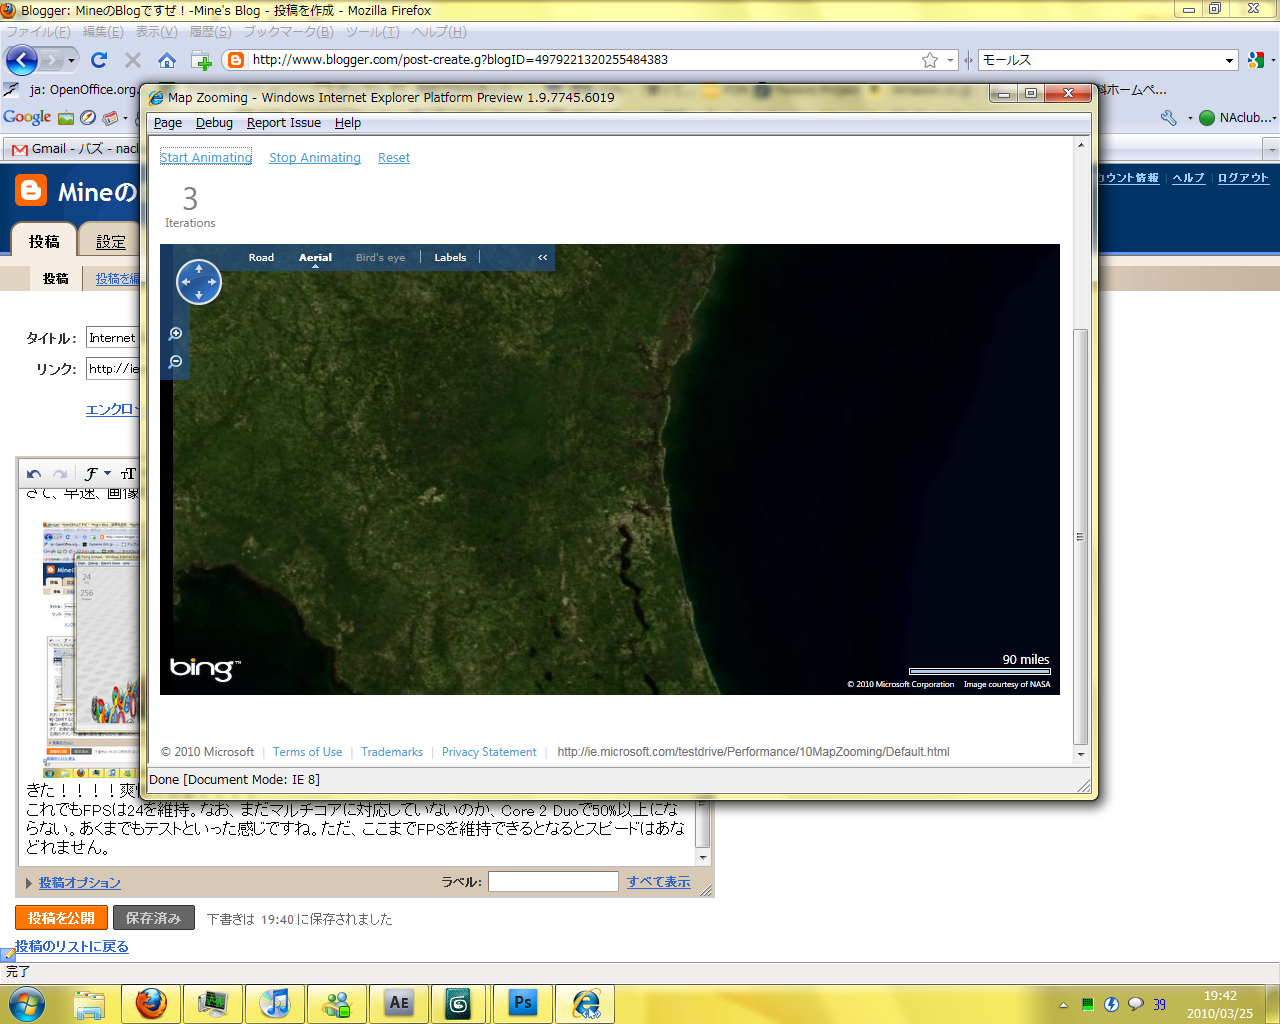The width and height of the screenshot is (1280, 1024).
Task: Click the gray saved draft button in Blogger
Action: point(153,918)
